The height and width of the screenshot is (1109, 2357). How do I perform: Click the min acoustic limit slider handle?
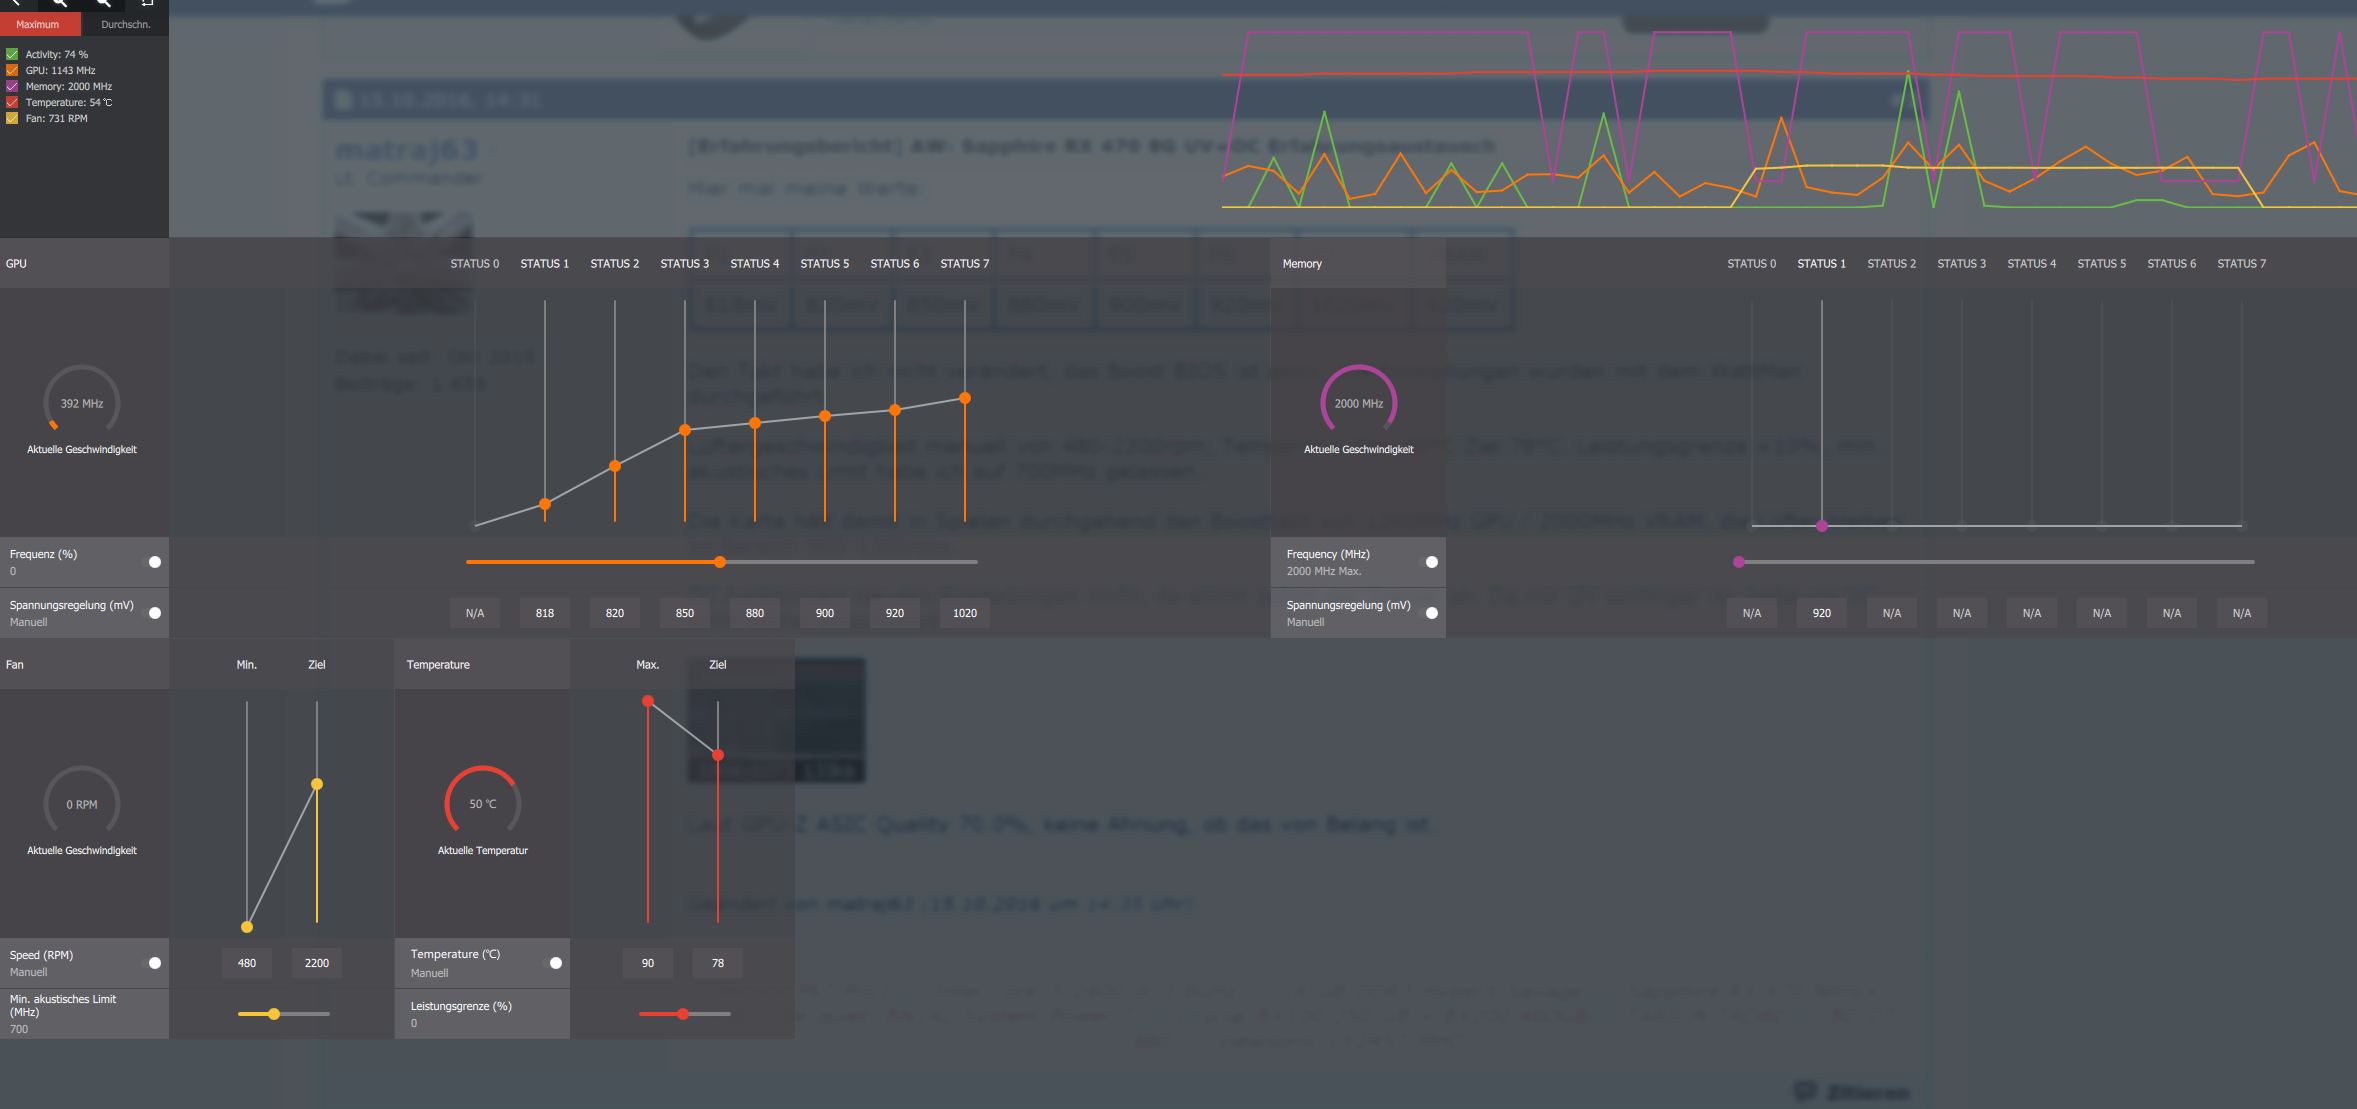(273, 1014)
